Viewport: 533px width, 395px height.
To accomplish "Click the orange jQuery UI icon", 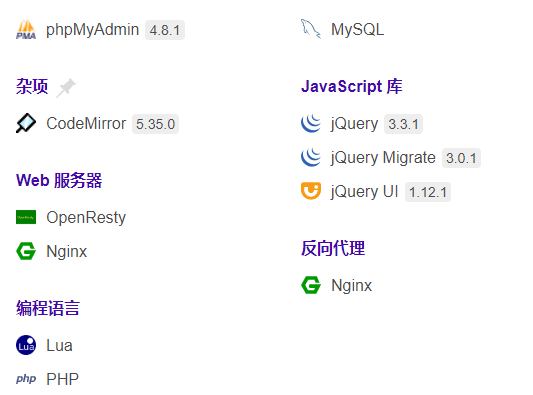I will pos(311,191).
